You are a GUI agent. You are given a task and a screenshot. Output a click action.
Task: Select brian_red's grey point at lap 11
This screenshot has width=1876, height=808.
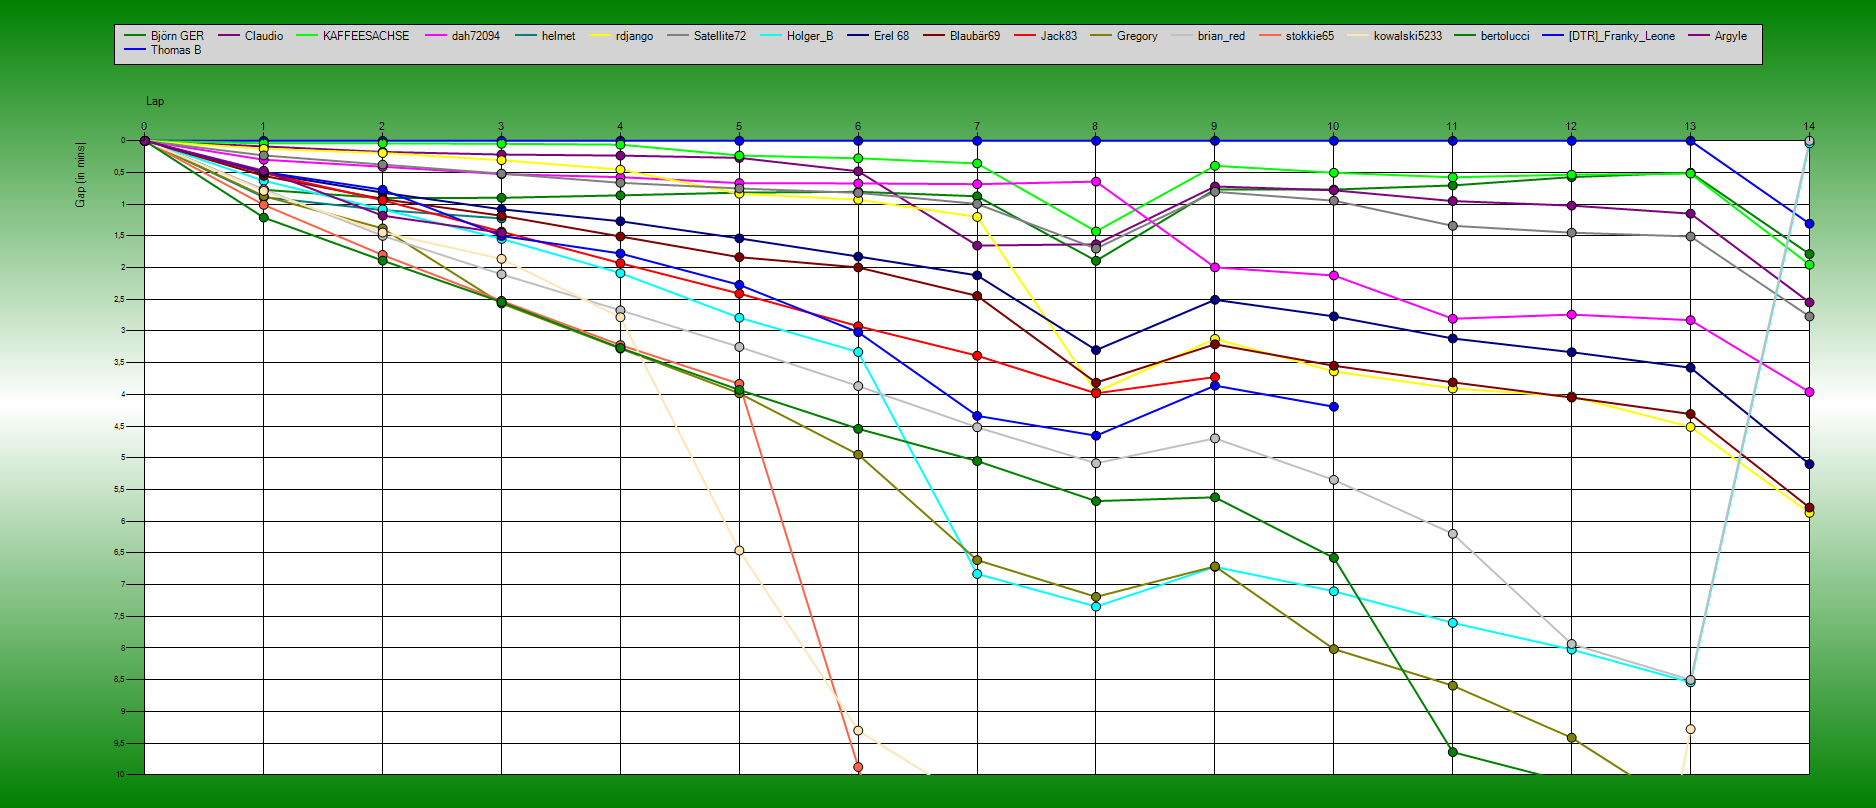tap(1452, 534)
